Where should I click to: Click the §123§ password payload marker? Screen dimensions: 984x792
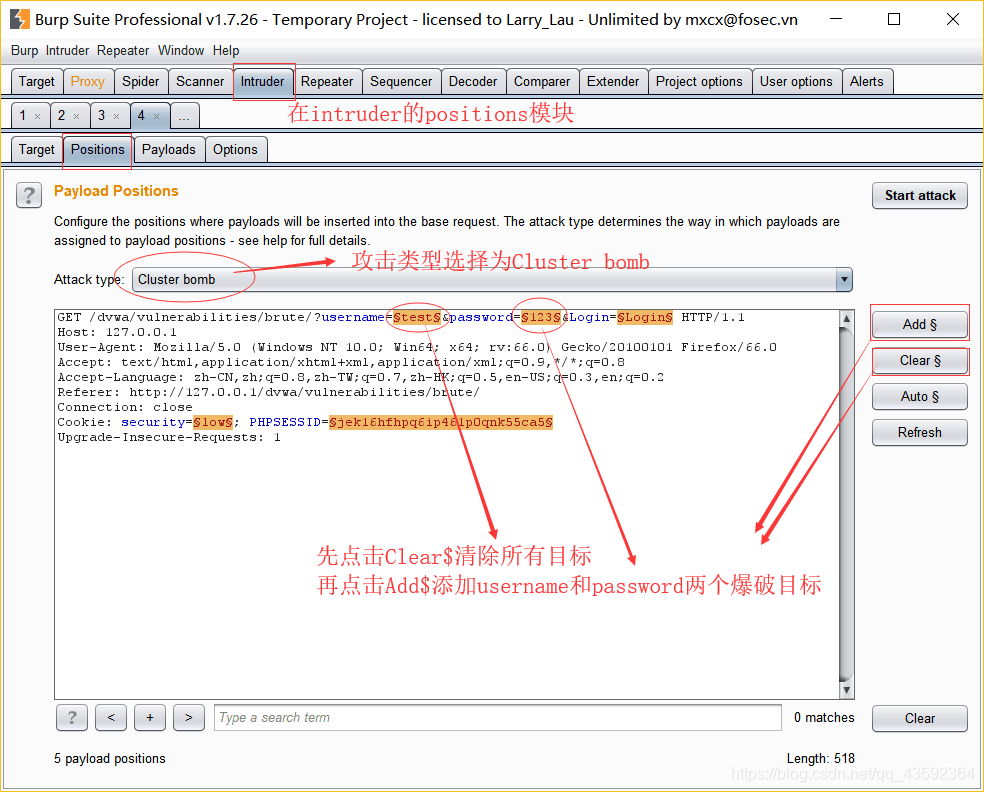[x=541, y=318]
